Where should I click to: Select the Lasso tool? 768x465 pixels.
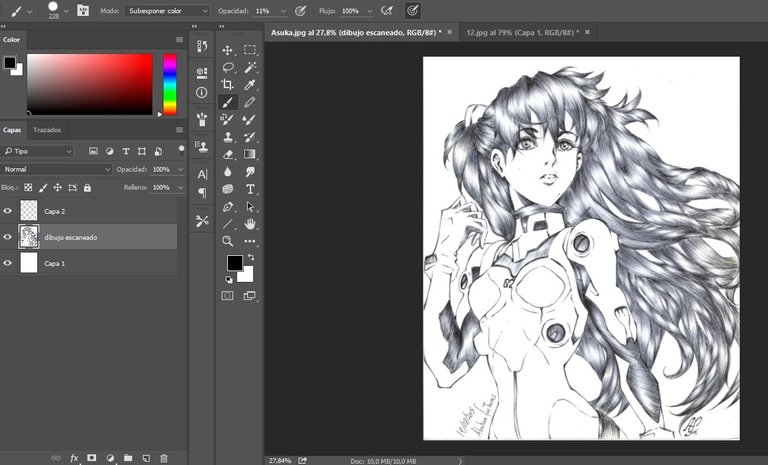[227, 67]
